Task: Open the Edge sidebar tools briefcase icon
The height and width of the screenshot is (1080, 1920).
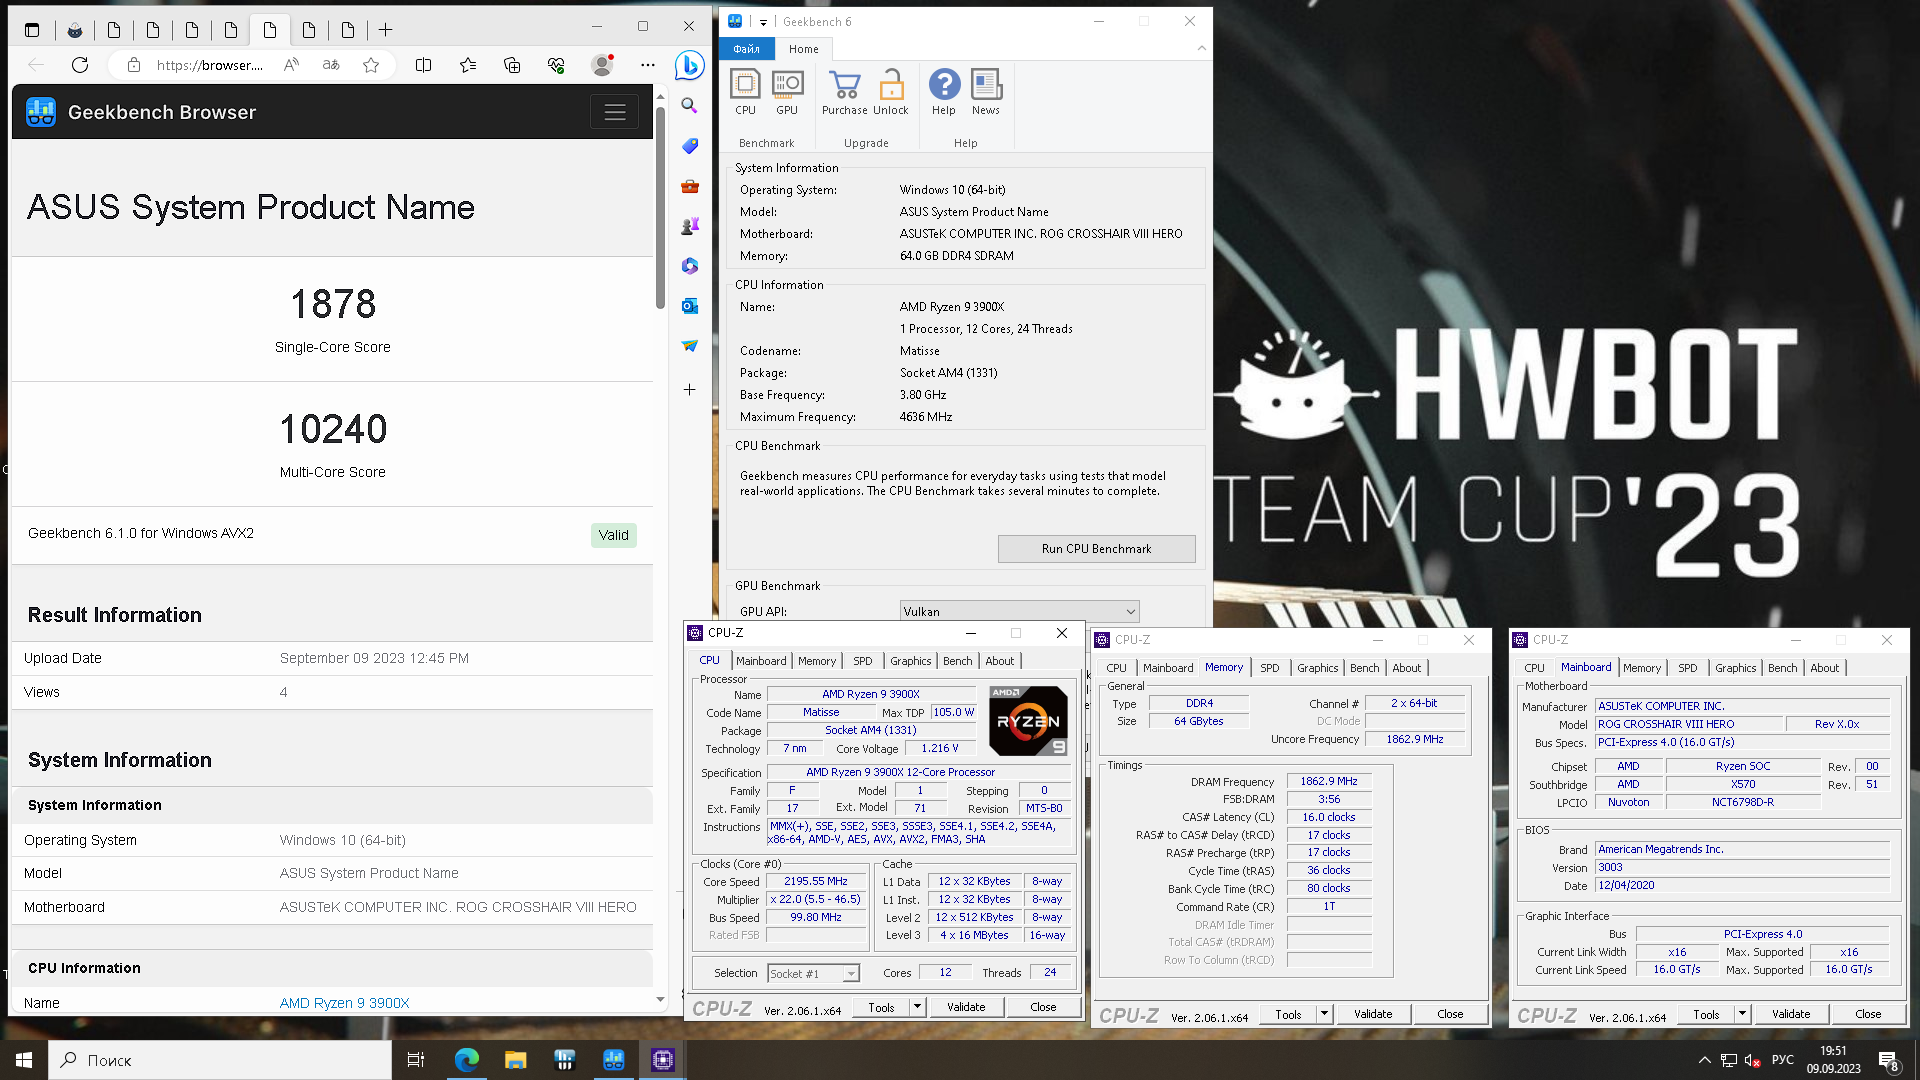Action: (689, 186)
